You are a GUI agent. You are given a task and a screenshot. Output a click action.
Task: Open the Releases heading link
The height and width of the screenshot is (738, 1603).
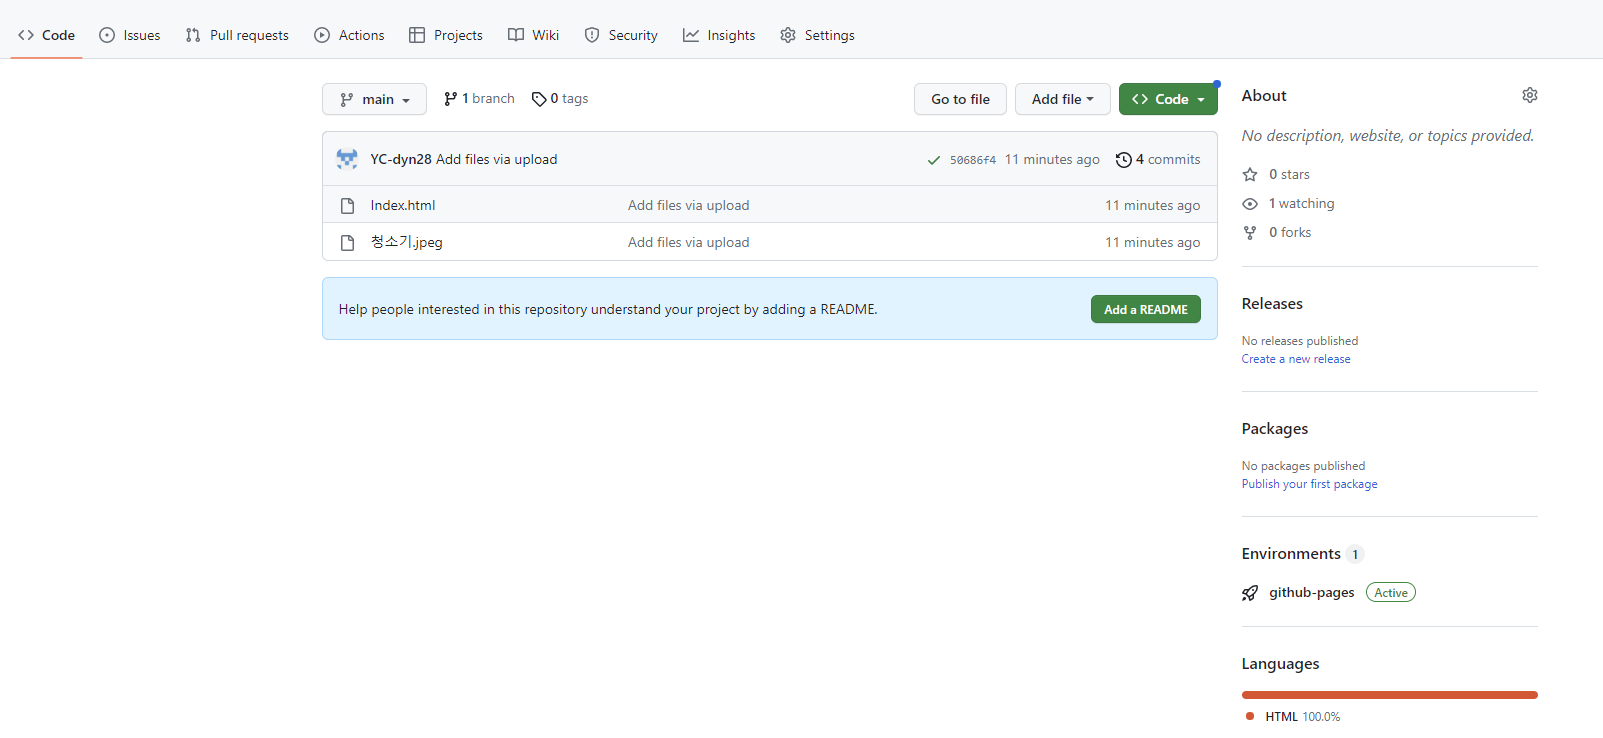point(1272,304)
